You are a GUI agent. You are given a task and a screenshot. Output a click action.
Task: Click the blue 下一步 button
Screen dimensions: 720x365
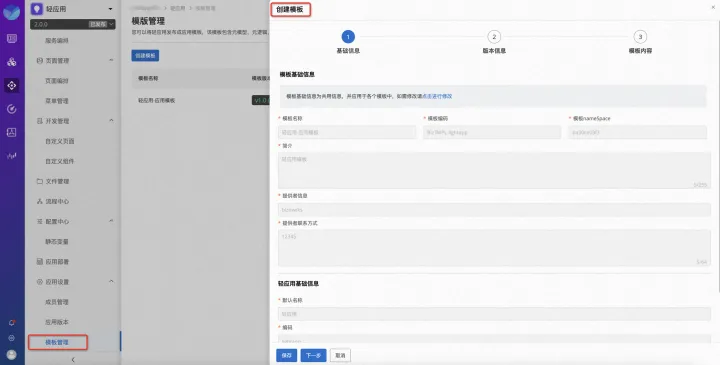click(x=313, y=355)
